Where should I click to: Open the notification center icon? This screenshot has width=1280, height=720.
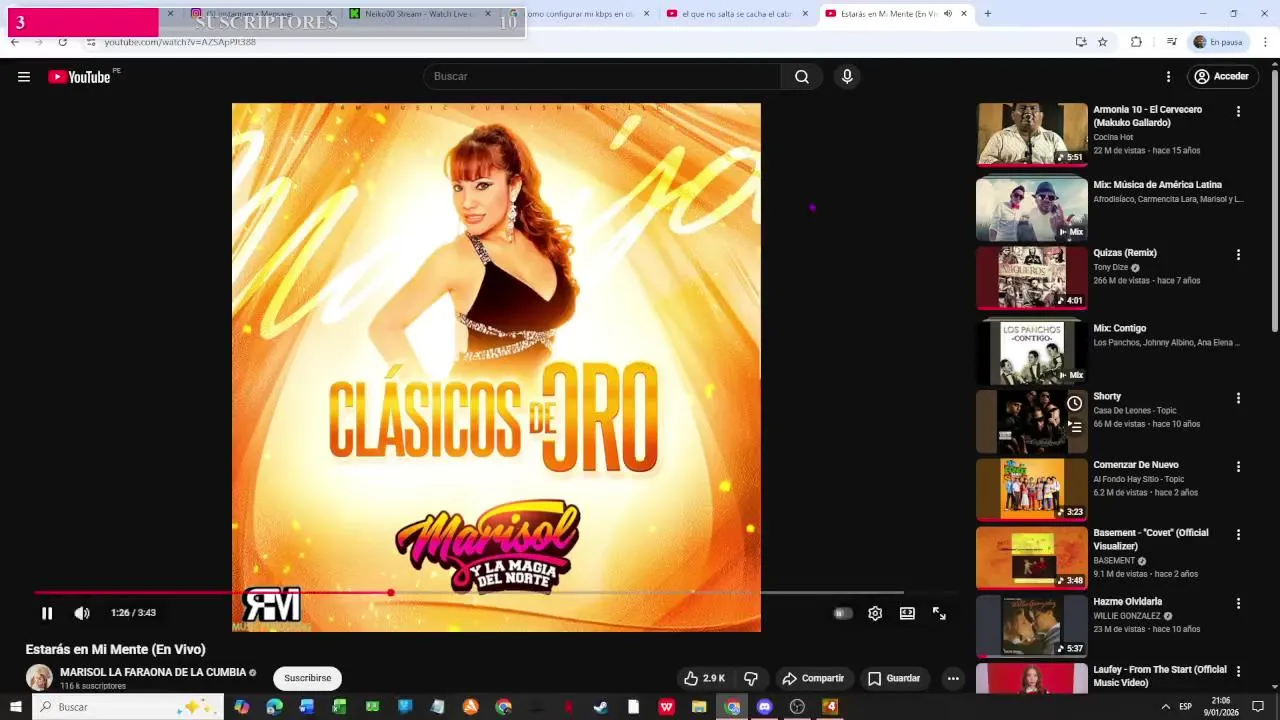(1258, 707)
